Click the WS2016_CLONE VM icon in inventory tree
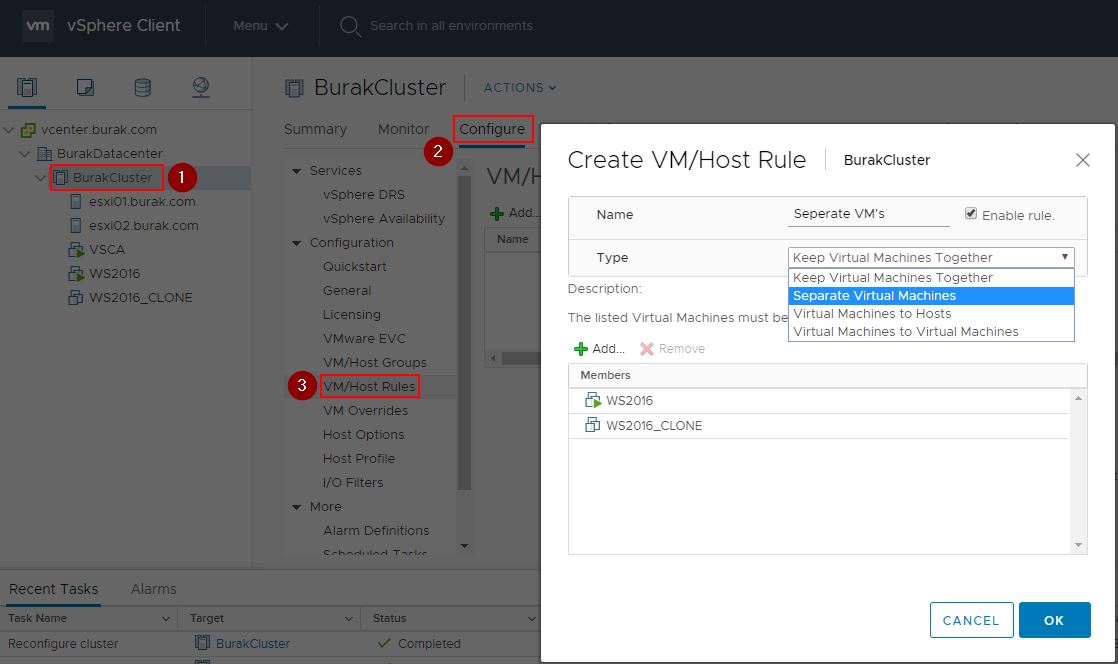 [x=76, y=297]
